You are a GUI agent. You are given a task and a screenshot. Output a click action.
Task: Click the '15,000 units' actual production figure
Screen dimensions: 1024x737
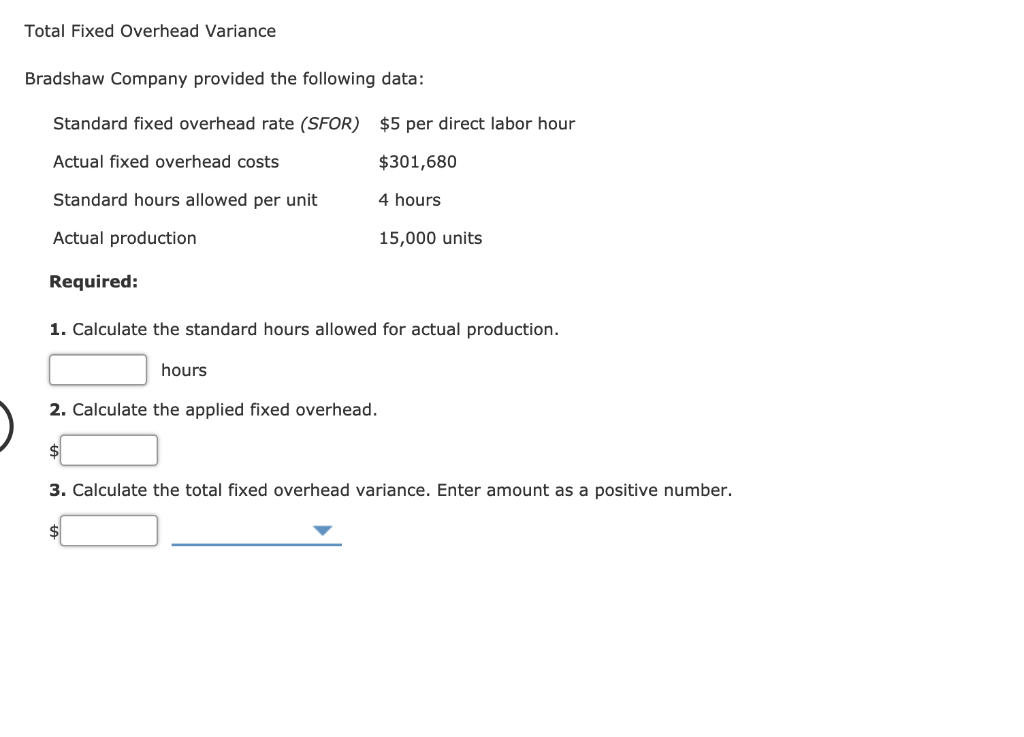[x=430, y=238]
